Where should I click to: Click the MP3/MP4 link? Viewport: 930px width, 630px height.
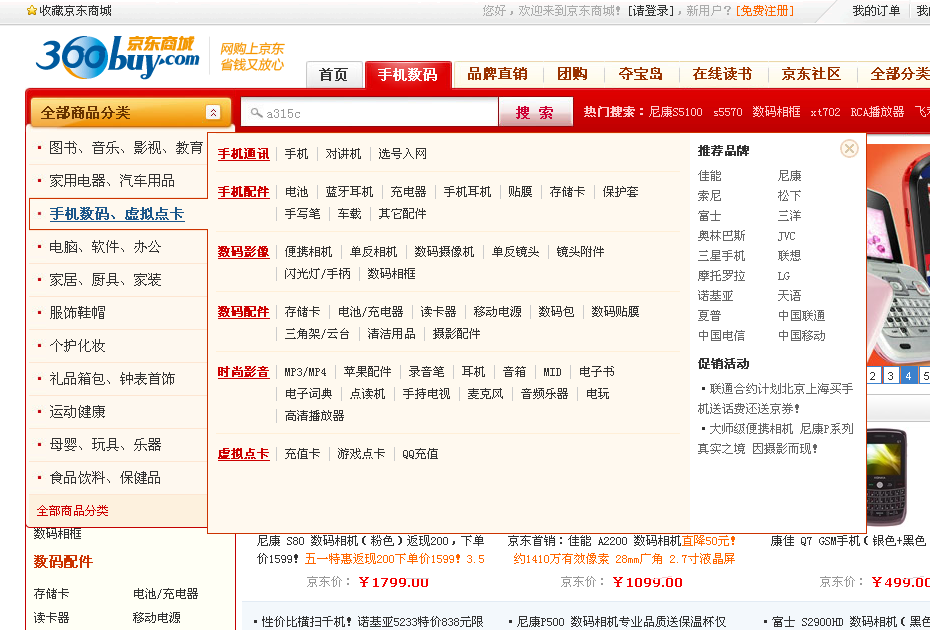point(305,372)
